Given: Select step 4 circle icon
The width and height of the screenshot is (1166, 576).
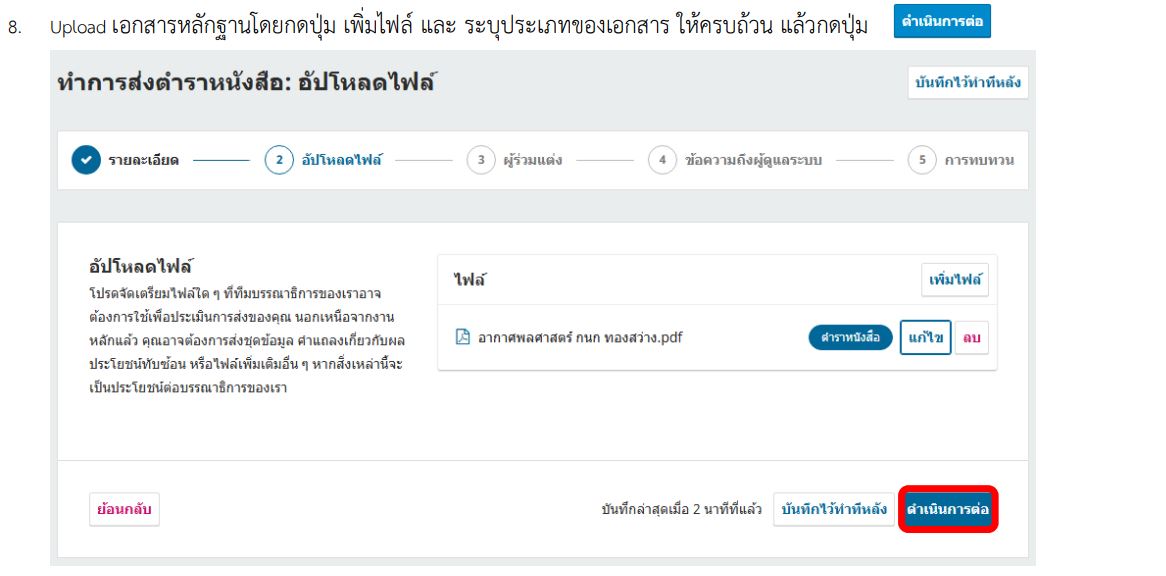Looking at the screenshot, I should [662, 160].
